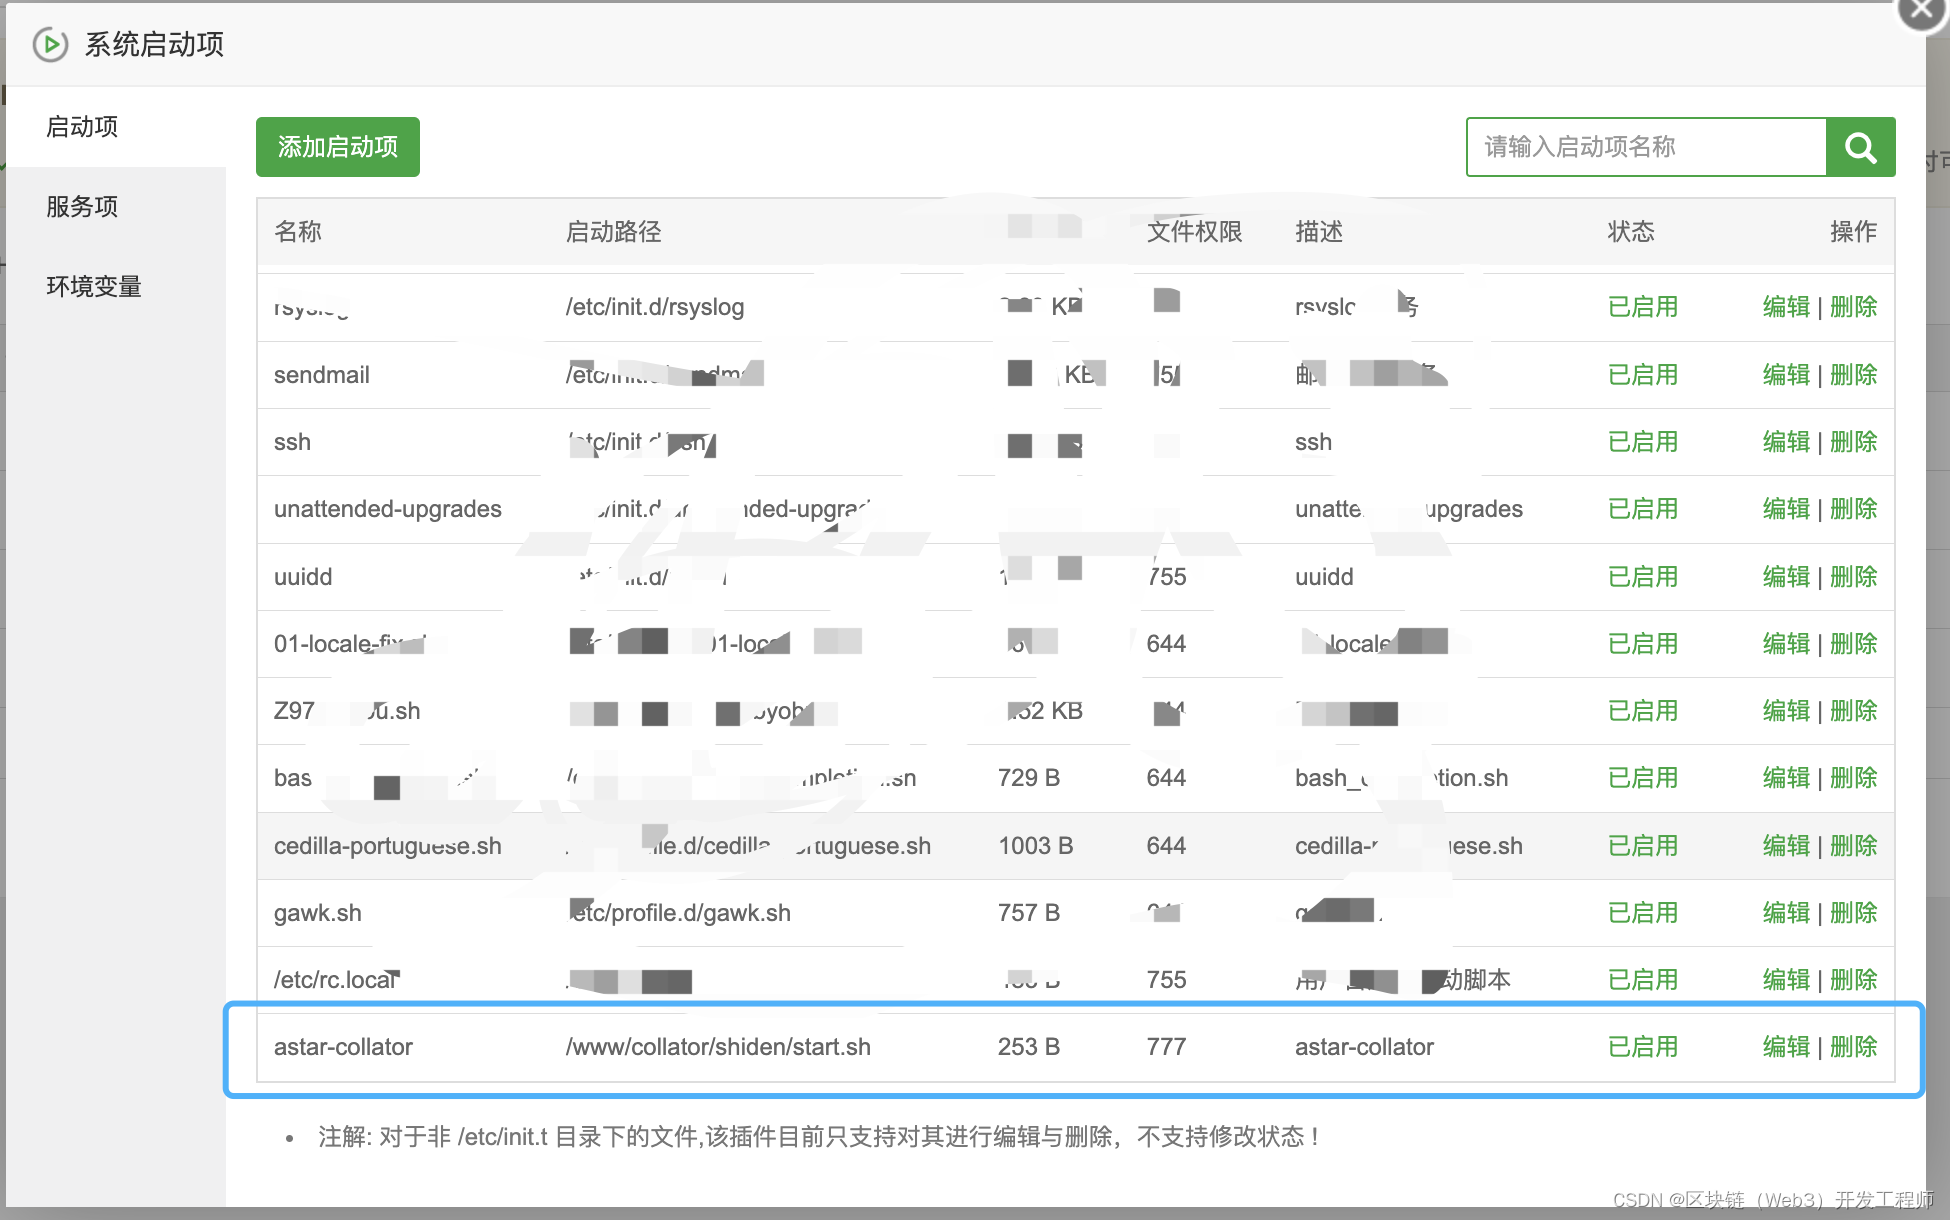This screenshot has width=1950, height=1220.
Task: Focus the startup item name search field
Action: click(1646, 147)
